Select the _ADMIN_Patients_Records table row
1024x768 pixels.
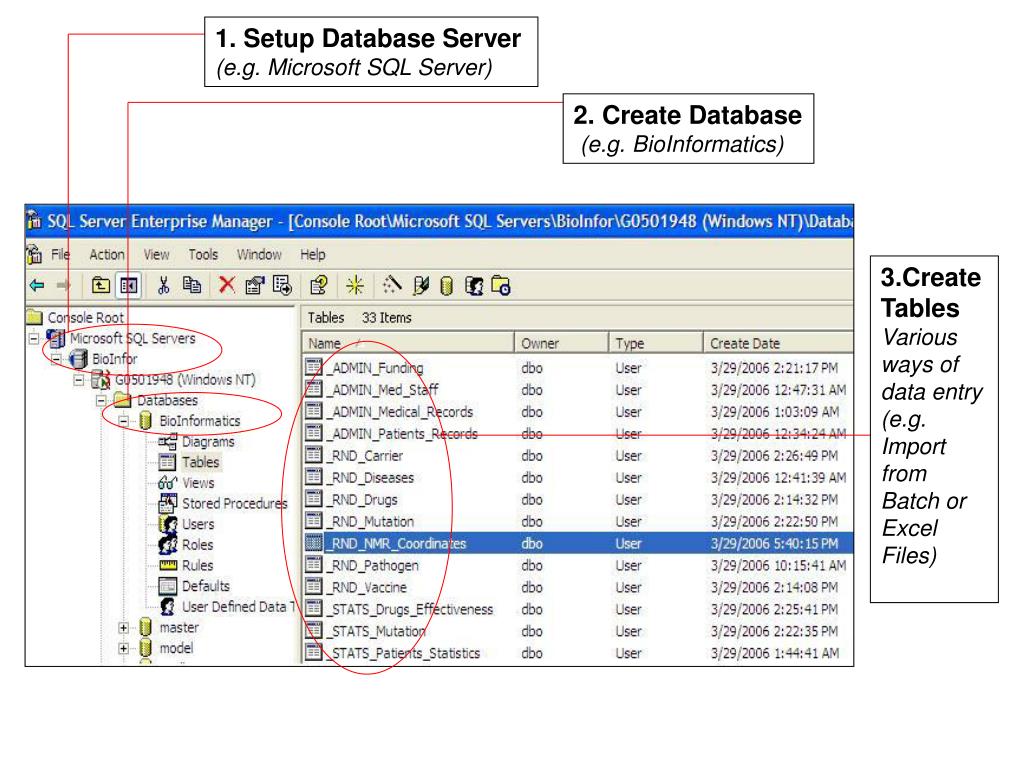pos(578,434)
